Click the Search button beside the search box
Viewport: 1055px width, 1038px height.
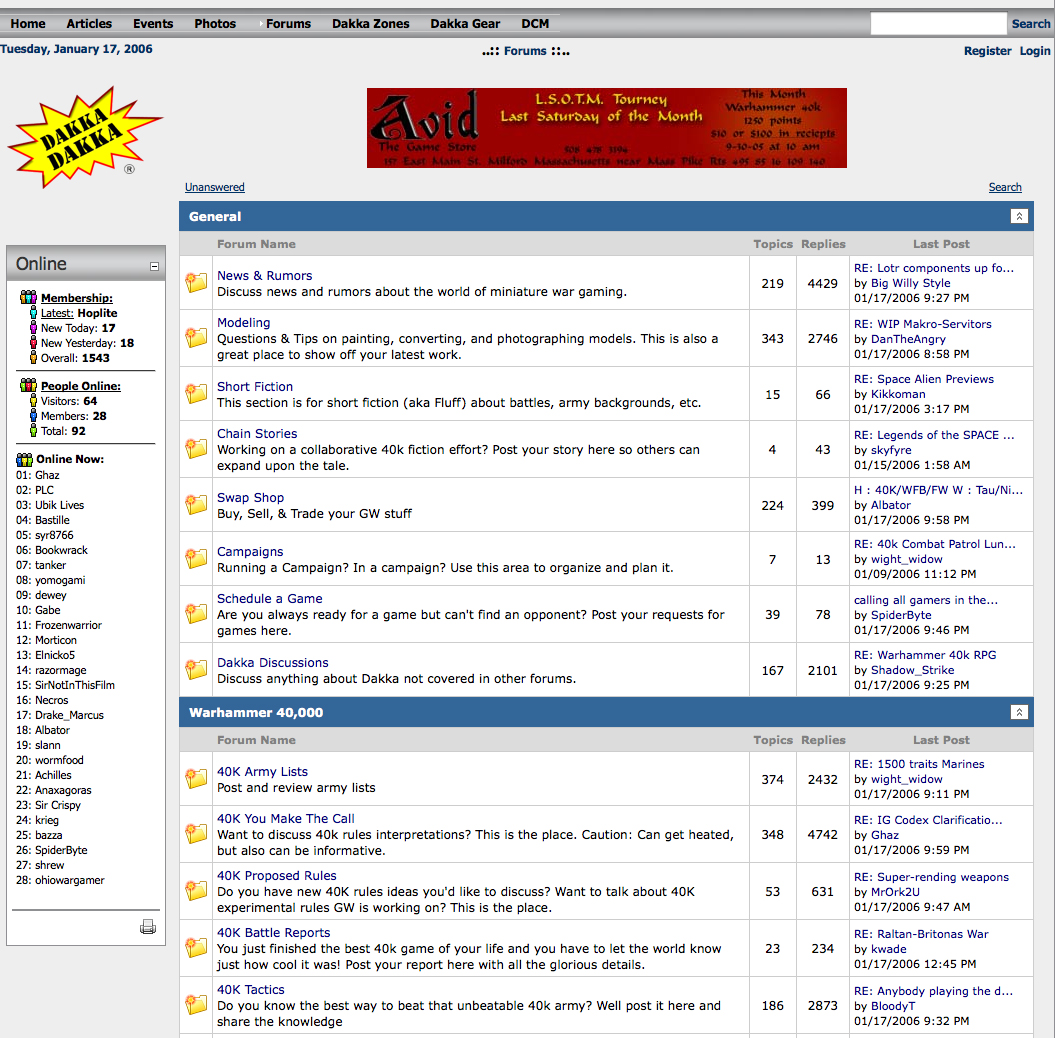point(1030,24)
